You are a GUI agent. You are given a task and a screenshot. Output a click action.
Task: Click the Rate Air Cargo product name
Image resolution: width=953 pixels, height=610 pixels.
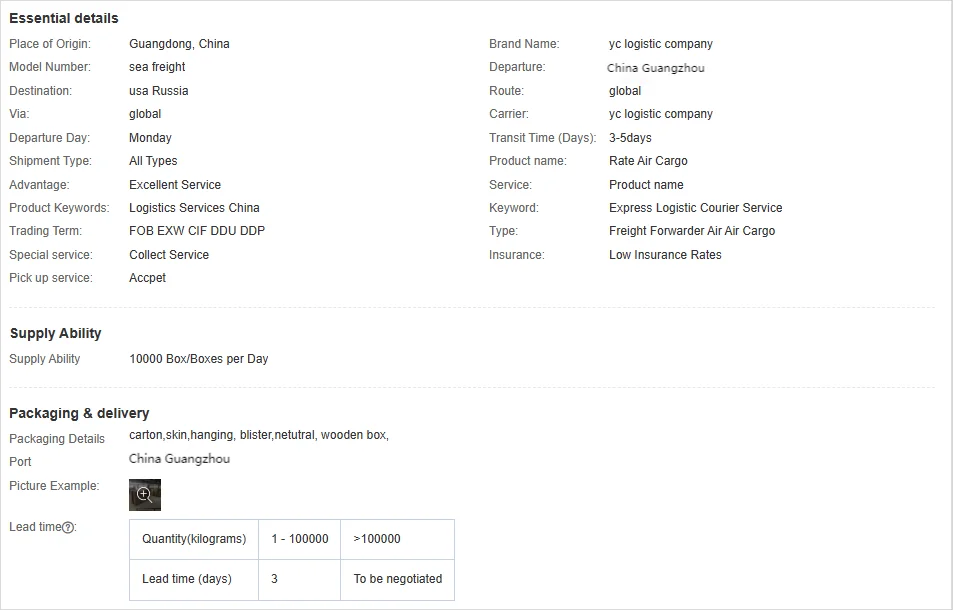click(x=648, y=161)
